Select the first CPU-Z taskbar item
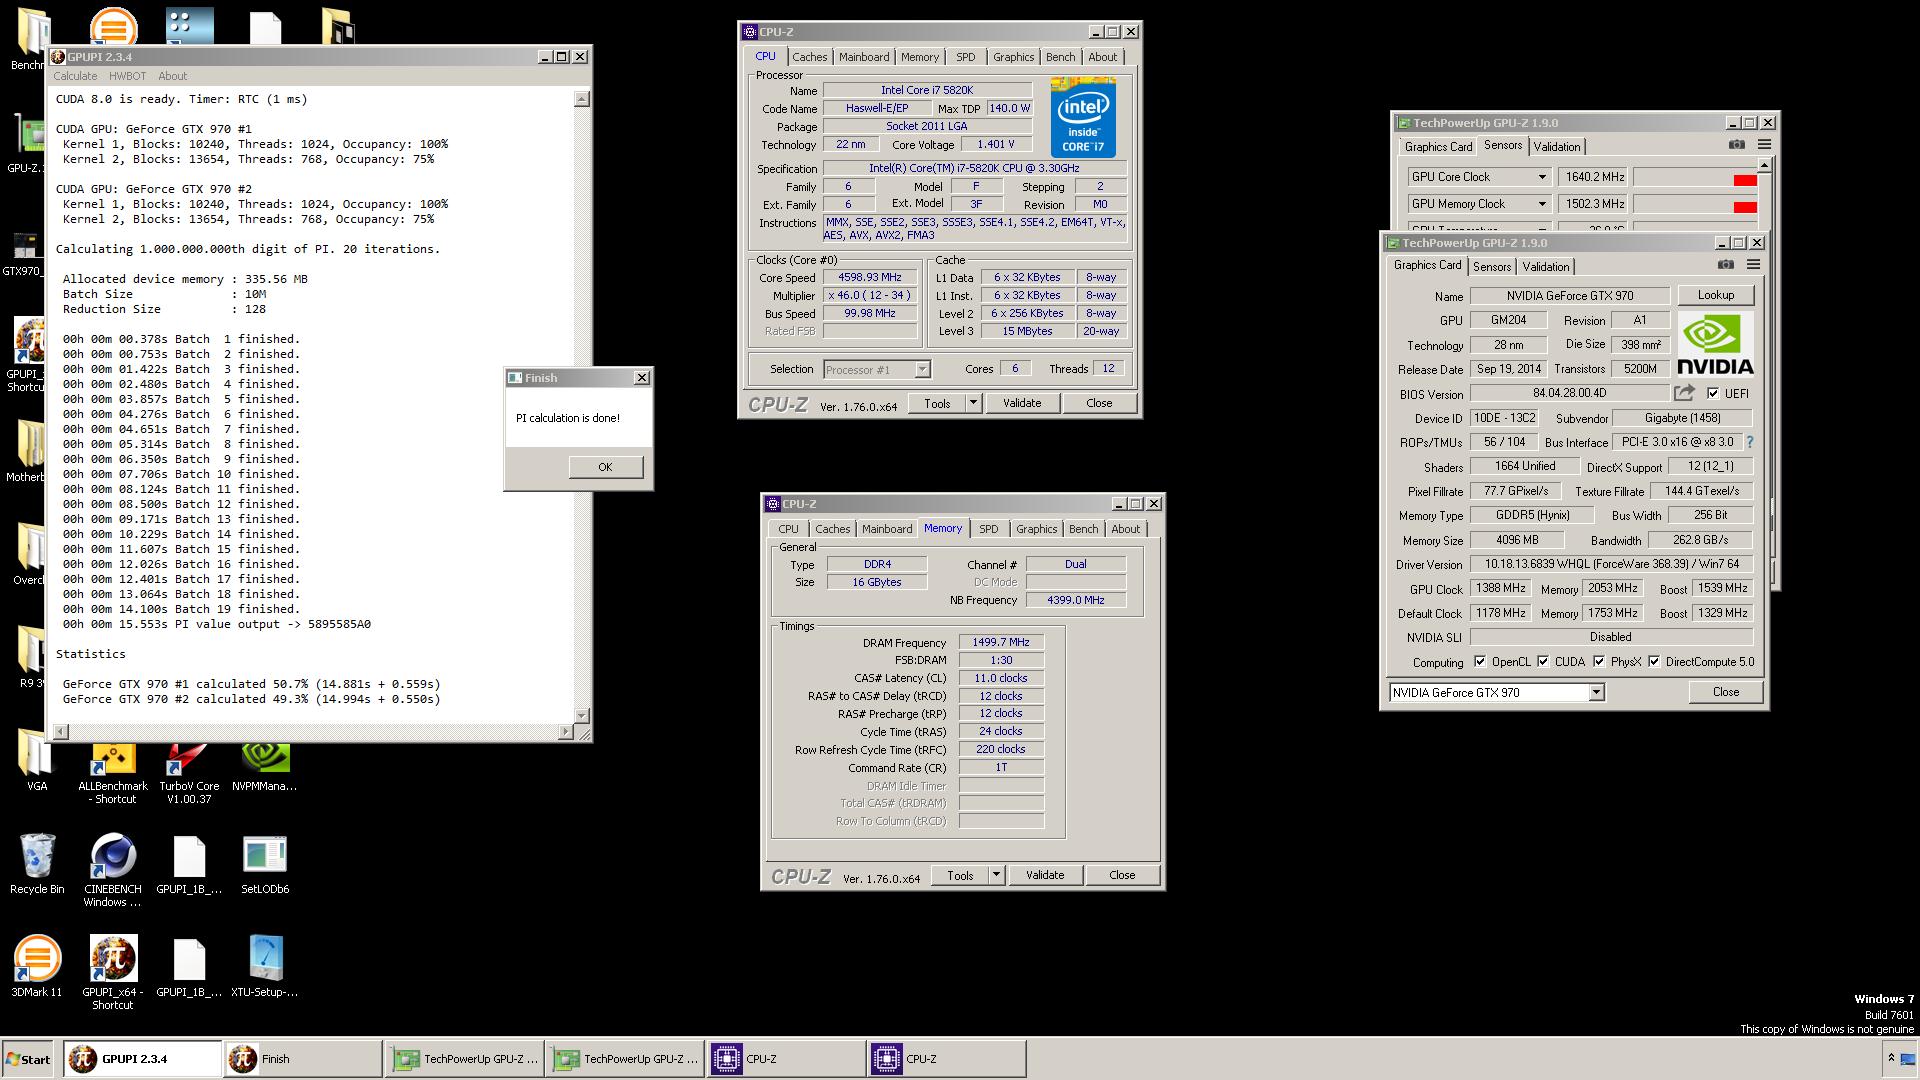 (786, 1059)
